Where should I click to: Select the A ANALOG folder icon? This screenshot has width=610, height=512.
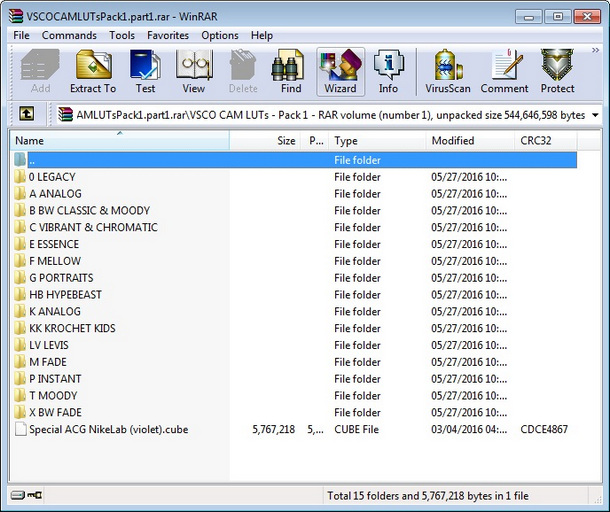(20, 193)
